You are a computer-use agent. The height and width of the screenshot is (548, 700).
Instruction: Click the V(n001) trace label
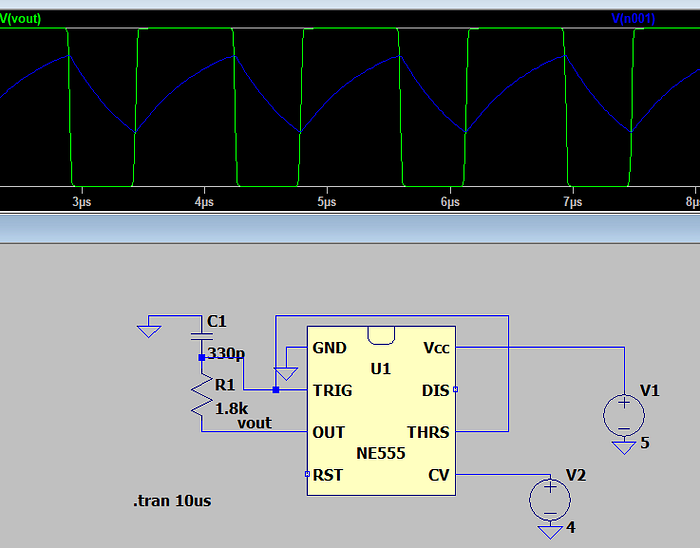[x=632, y=19]
